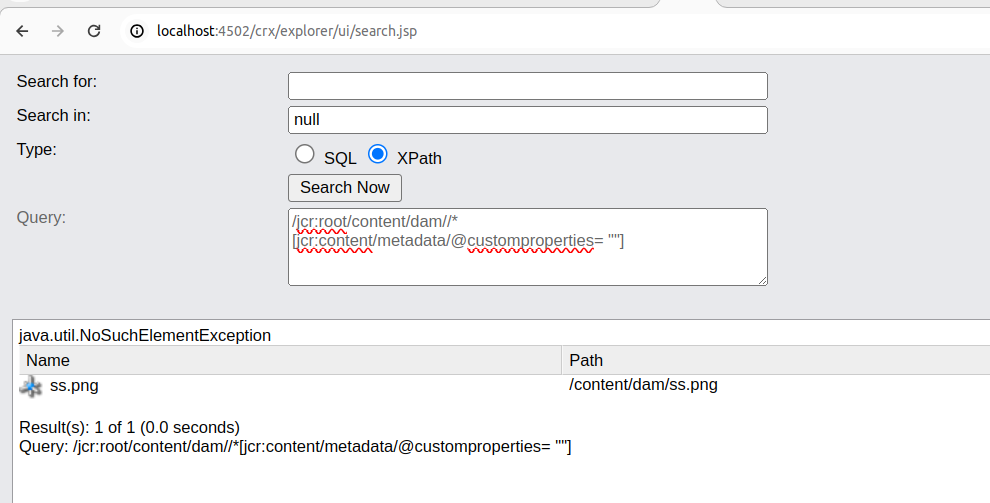Grab the Query text area resize handle
This screenshot has height=503, width=990.
[x=762, y=280]
